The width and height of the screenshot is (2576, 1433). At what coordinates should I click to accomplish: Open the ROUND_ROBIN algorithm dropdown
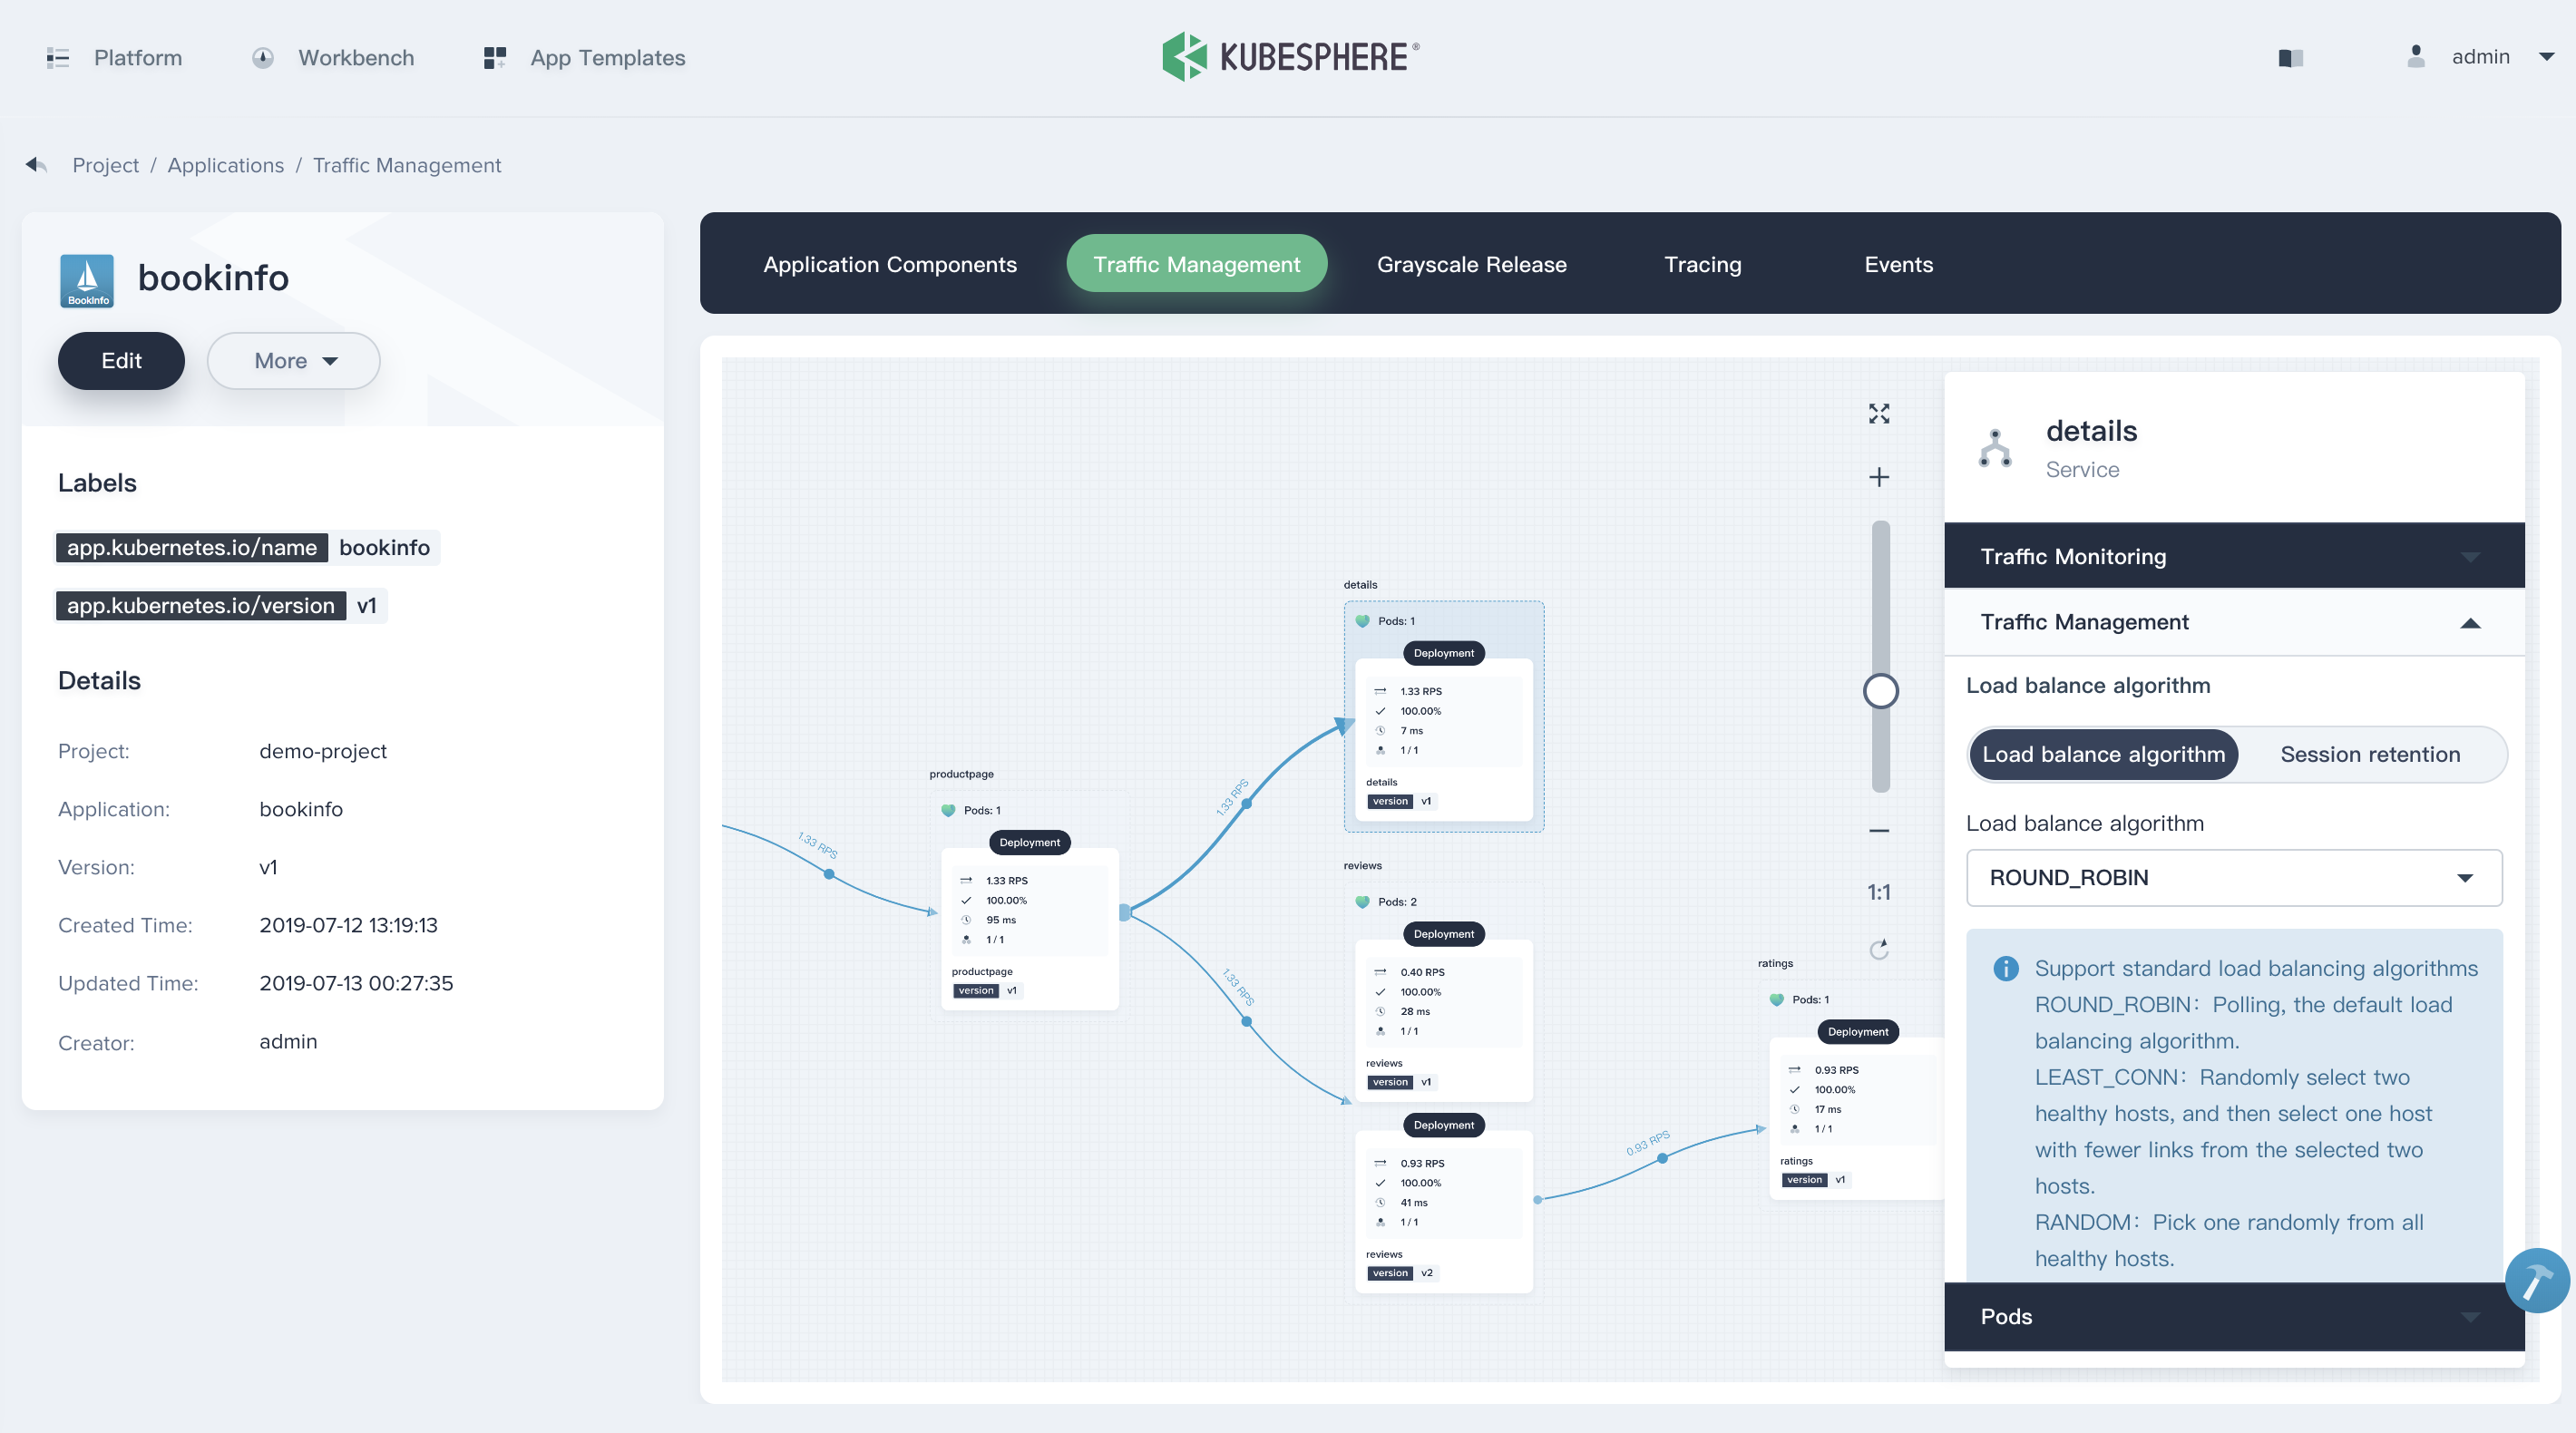pos(2233,878)
